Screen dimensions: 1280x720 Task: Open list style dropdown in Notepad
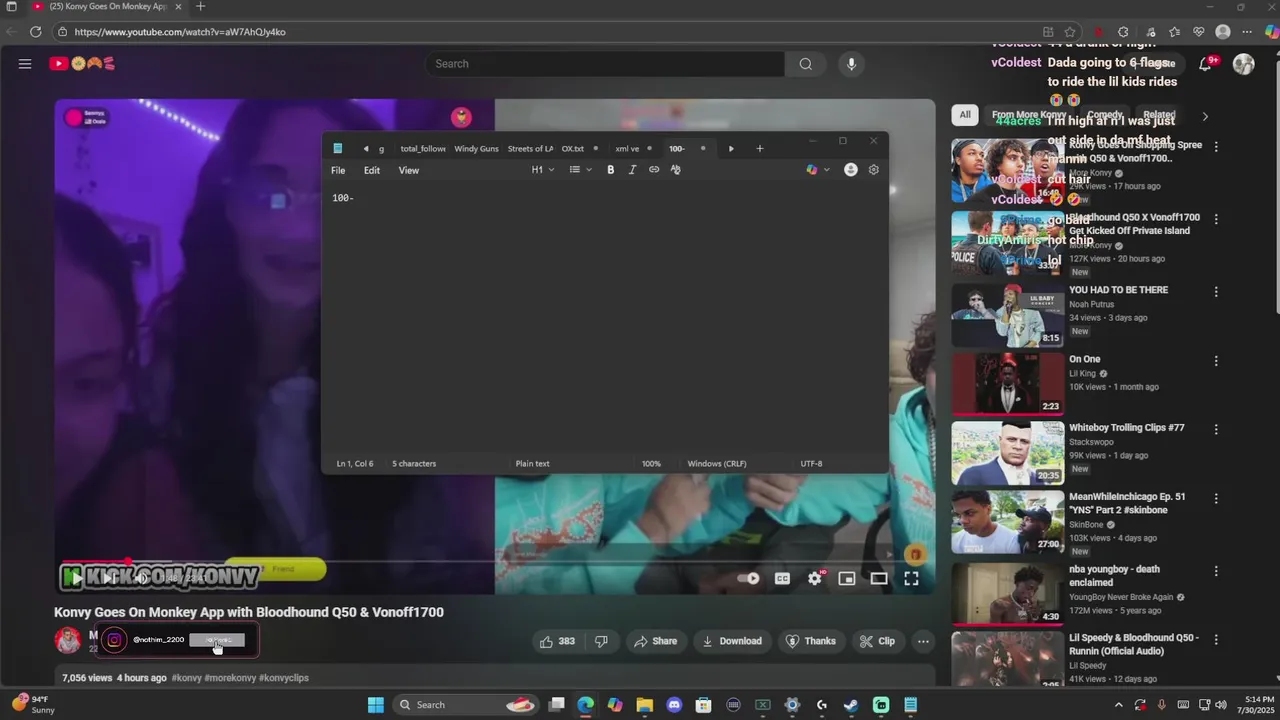pos(580,170)
